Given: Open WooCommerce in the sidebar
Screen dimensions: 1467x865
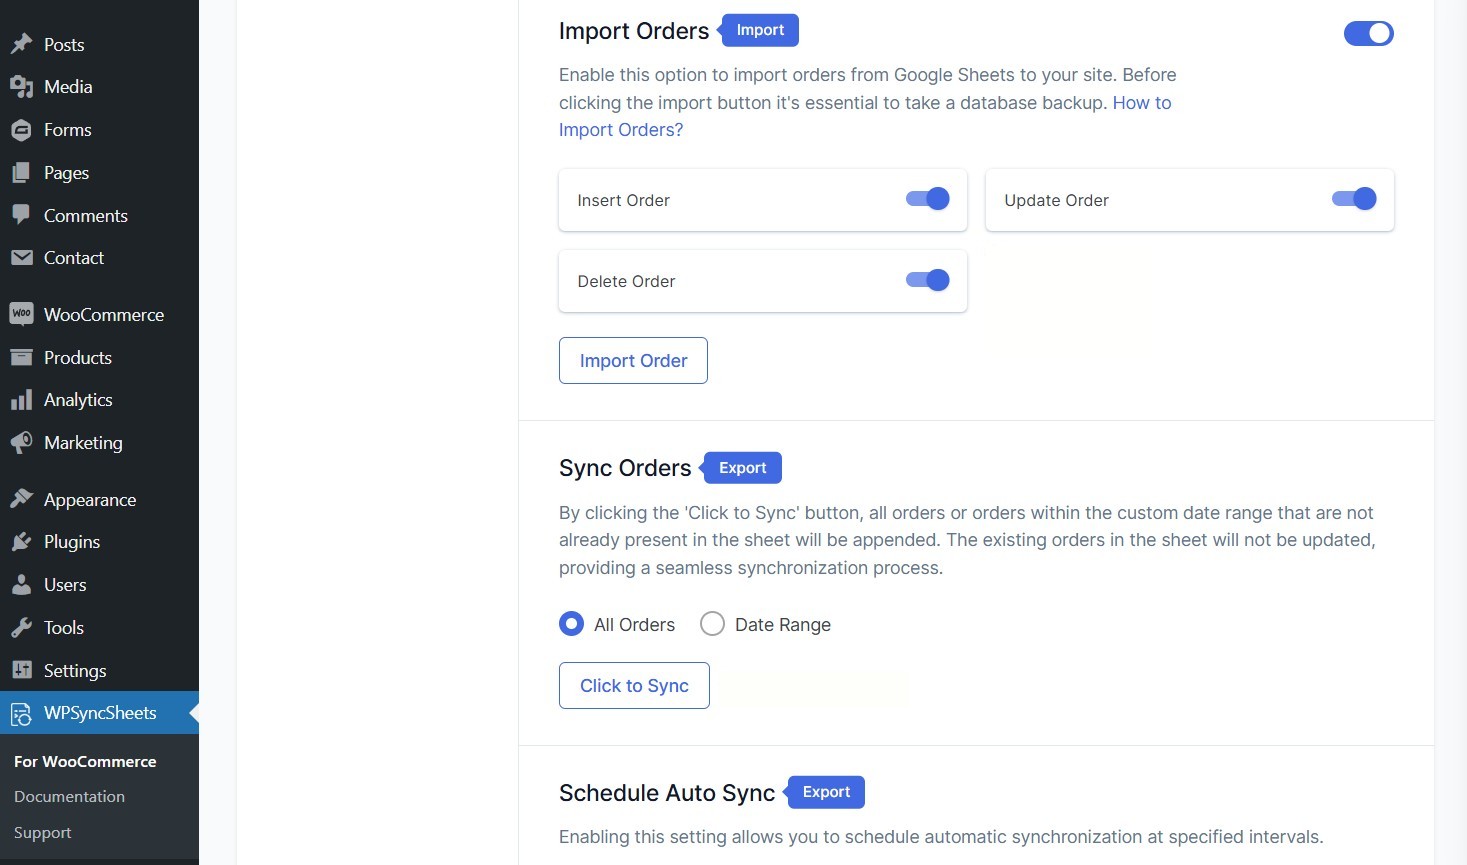Looking at the screenshot, I should [x=99, y=314].
